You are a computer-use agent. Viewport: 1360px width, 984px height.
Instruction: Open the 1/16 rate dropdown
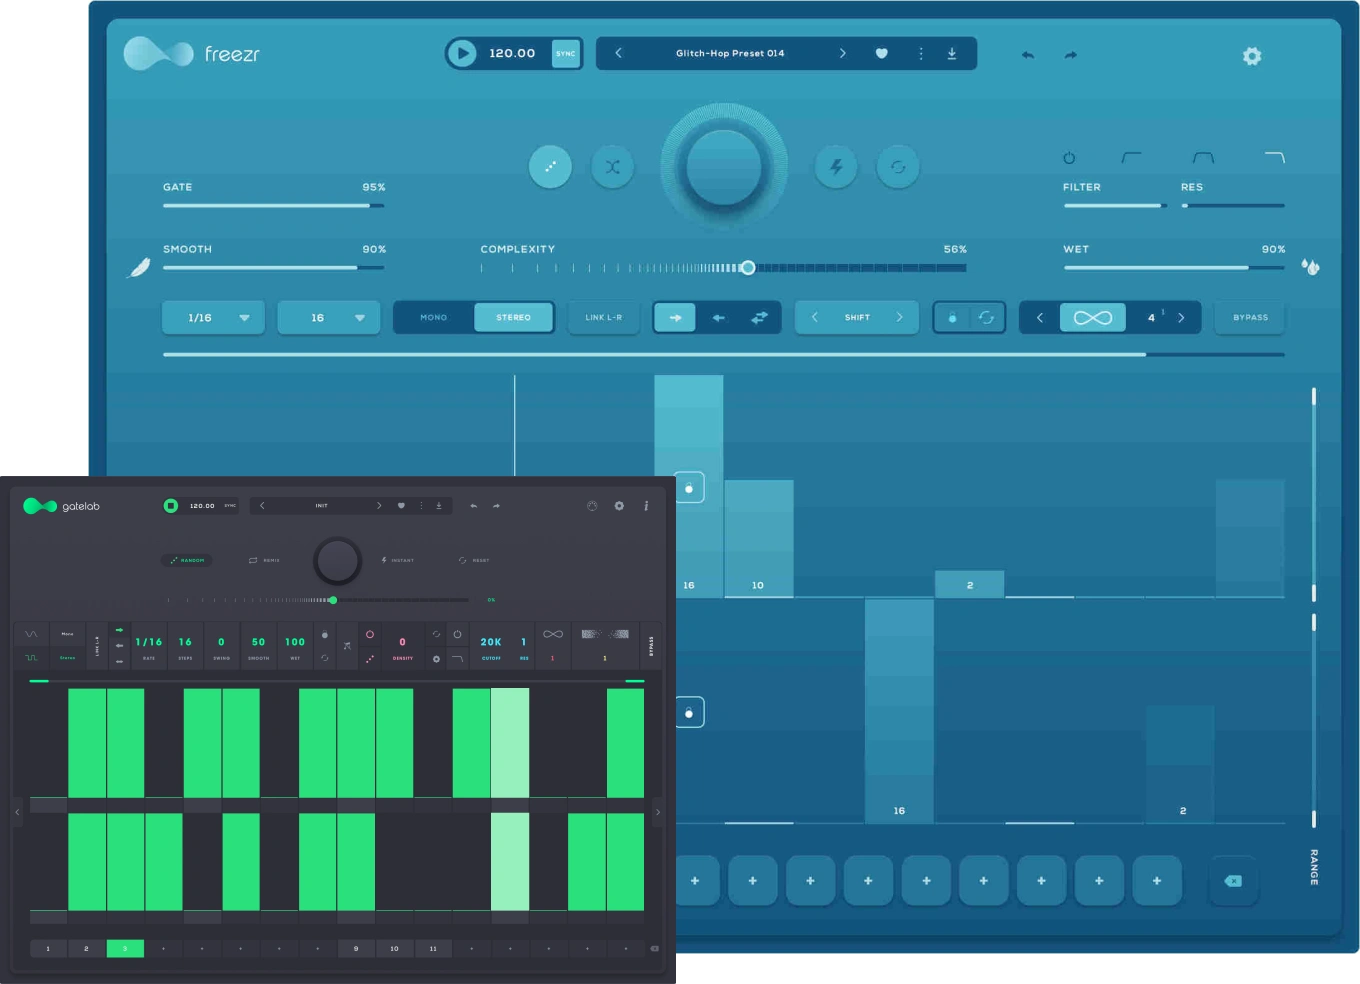(213, 318)
